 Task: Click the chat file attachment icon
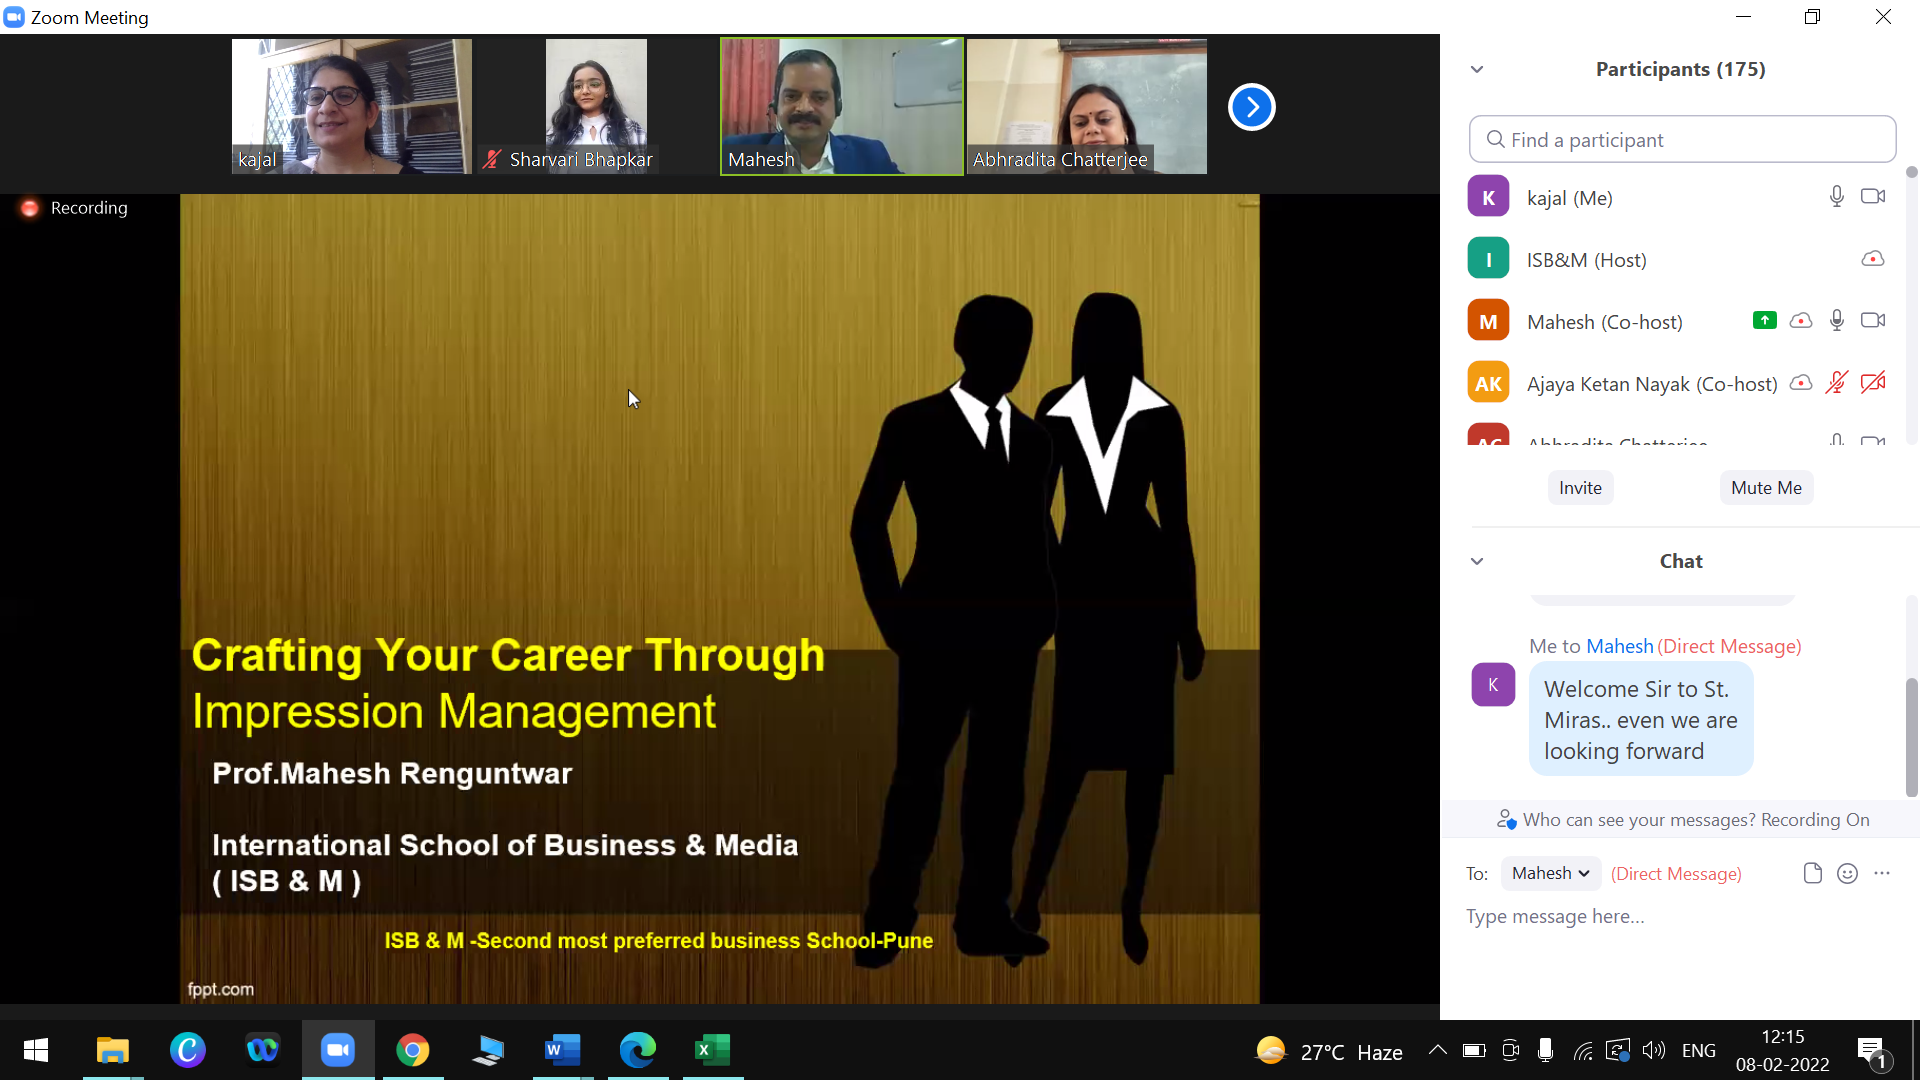click(x=1812, y=873)
